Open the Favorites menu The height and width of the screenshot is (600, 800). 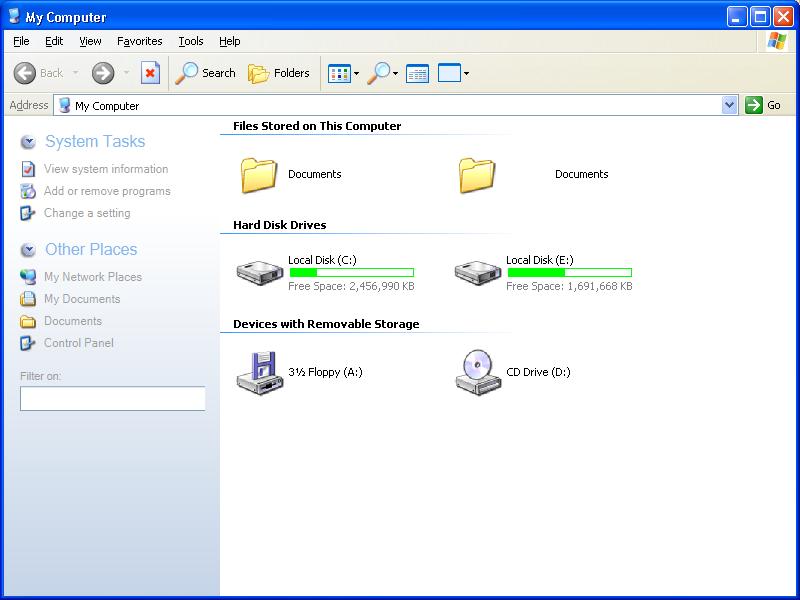(139, 41)
